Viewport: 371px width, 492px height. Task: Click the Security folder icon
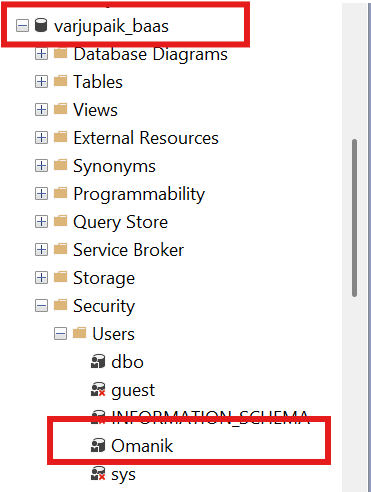point(60,305)
